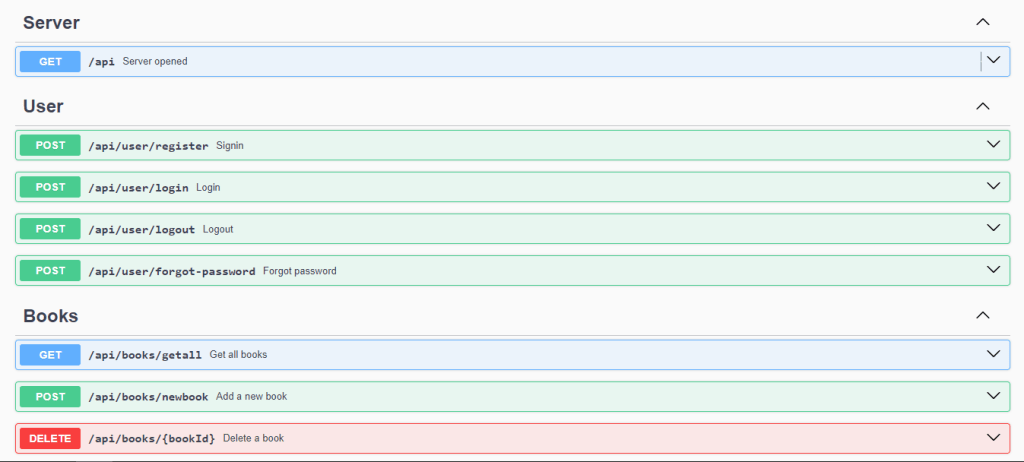Expand the /api/books/getall row arrow
Image resolution: width=1024 pixels, height=462 pixels.
[993, 354]
